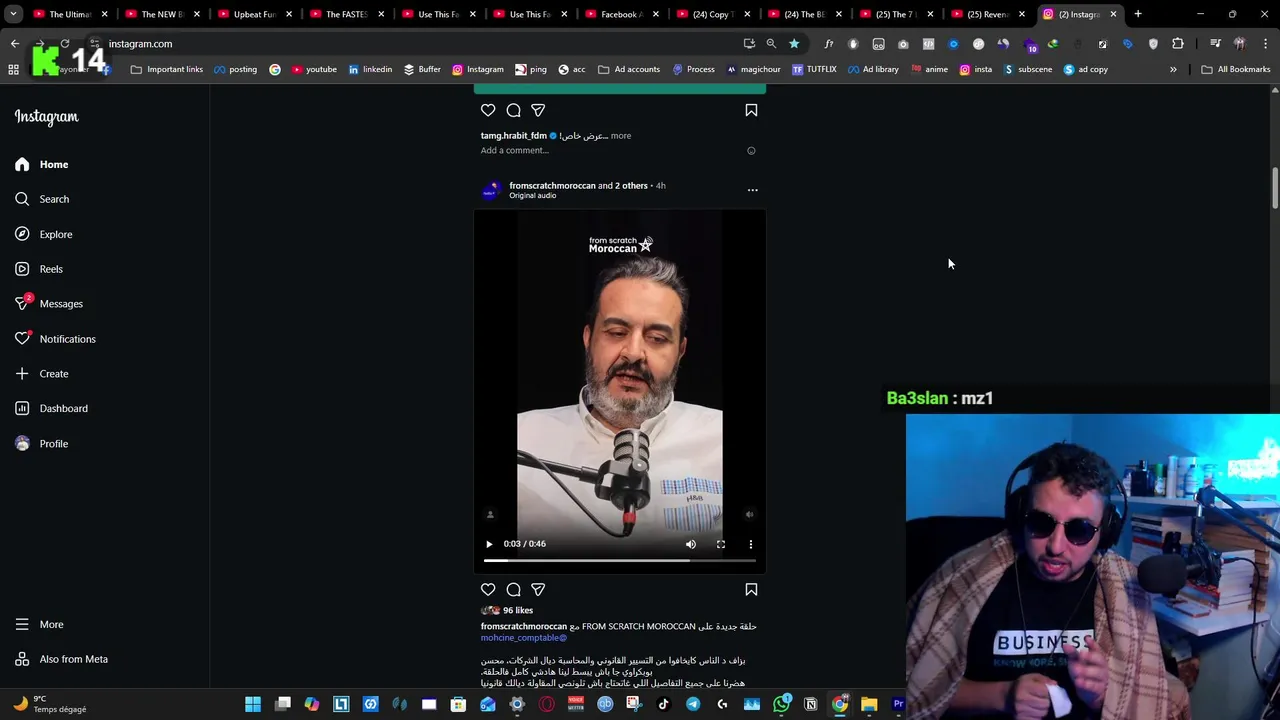Like the tamg.harabit_fdm post
Screen dimensions: 1280x720
[x=488, y=110]
